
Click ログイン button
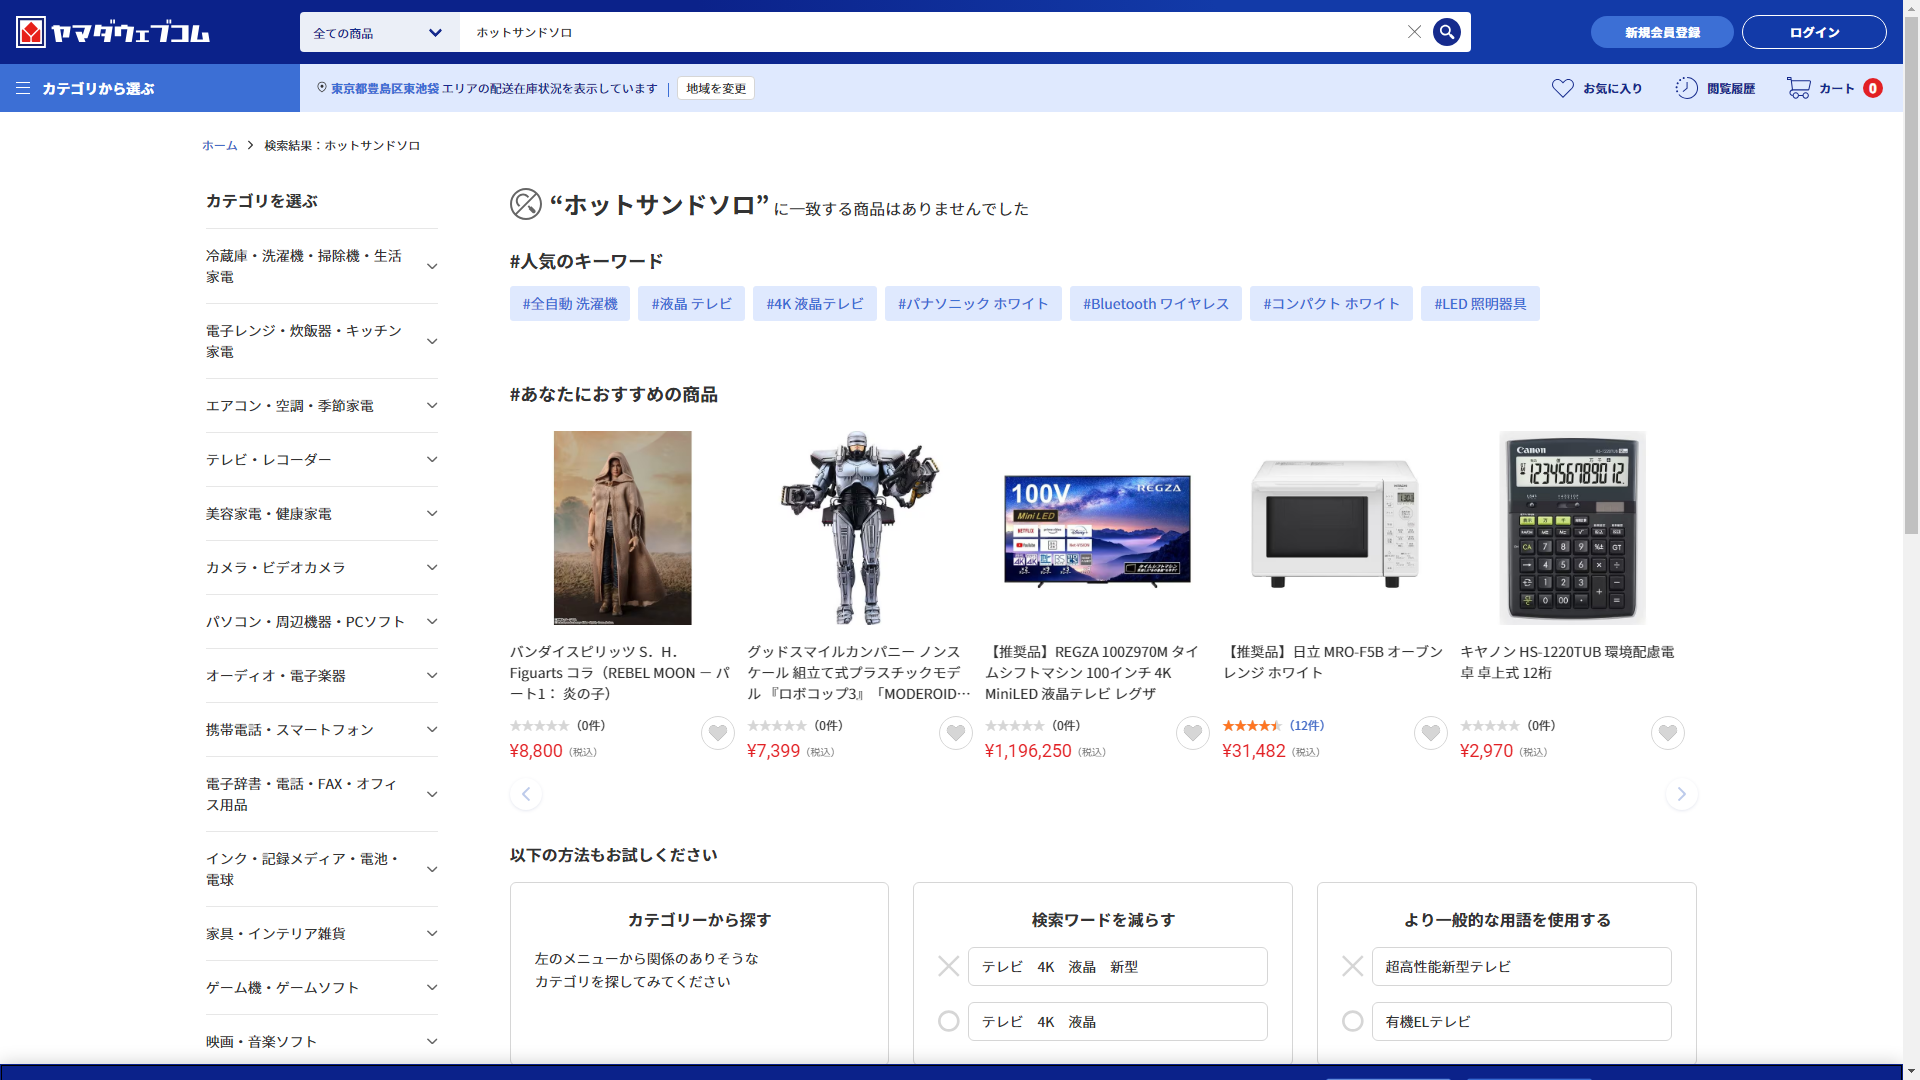point(1813,32)
